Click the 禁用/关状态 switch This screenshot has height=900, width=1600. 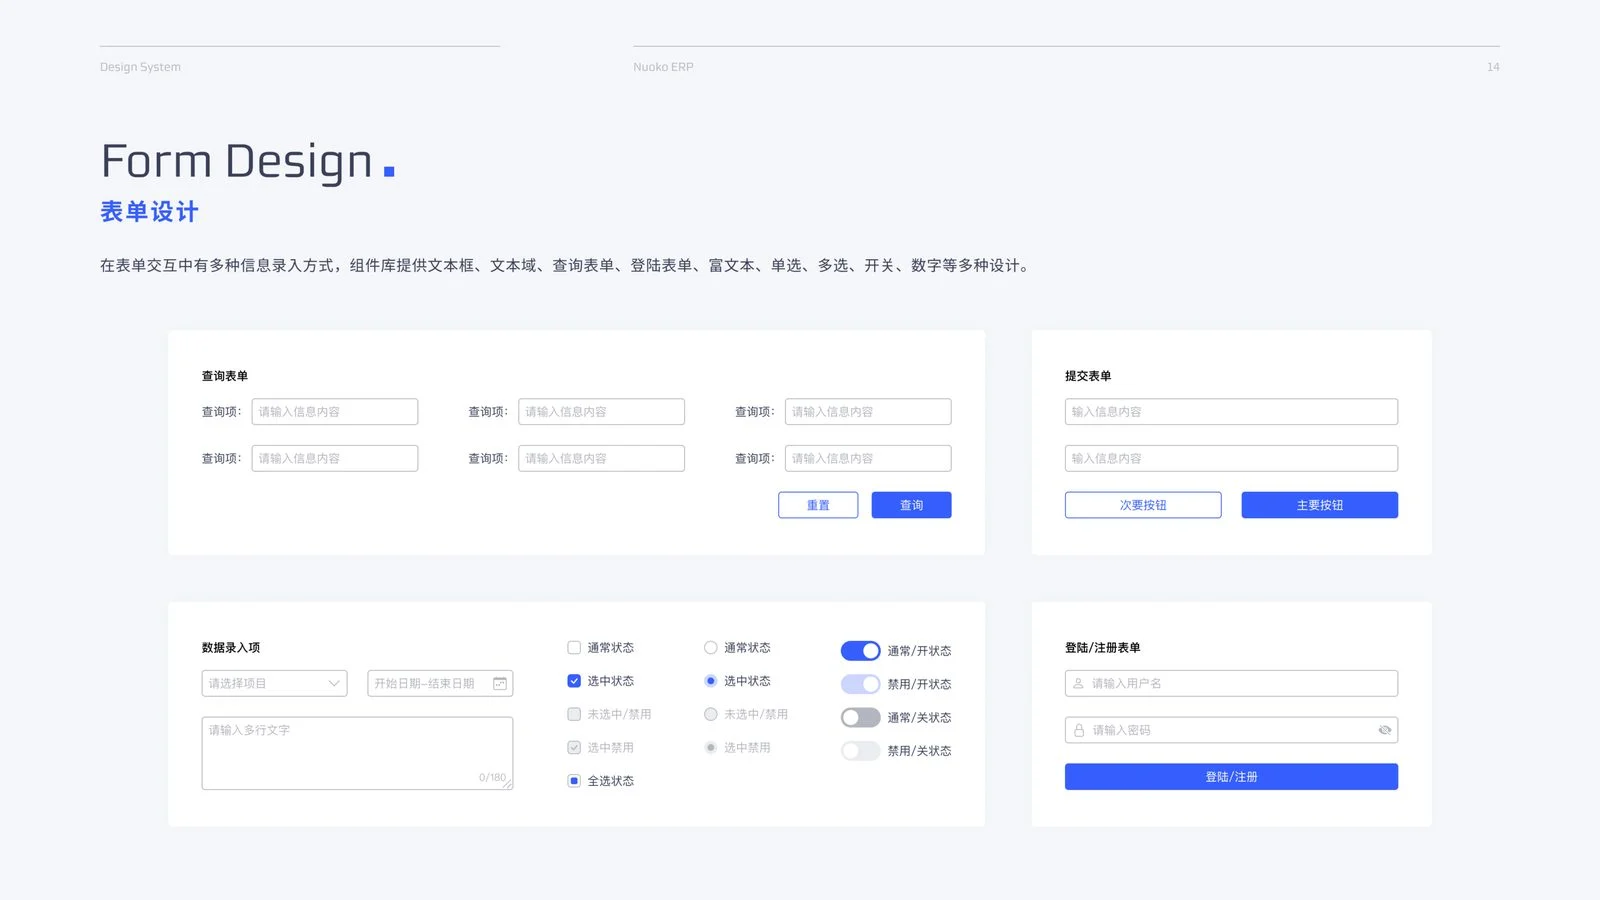click(x=860, y=751)
